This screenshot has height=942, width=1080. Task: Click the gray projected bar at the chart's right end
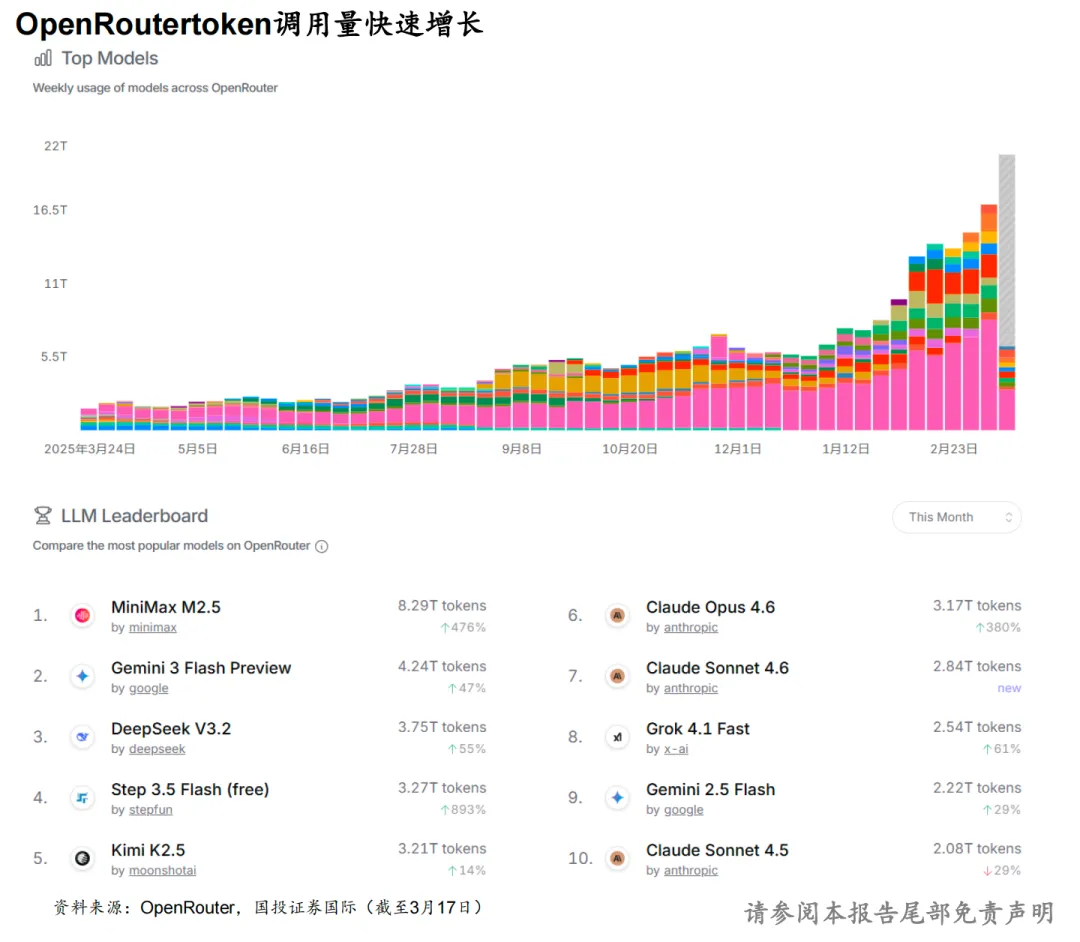click(1007, 249)
